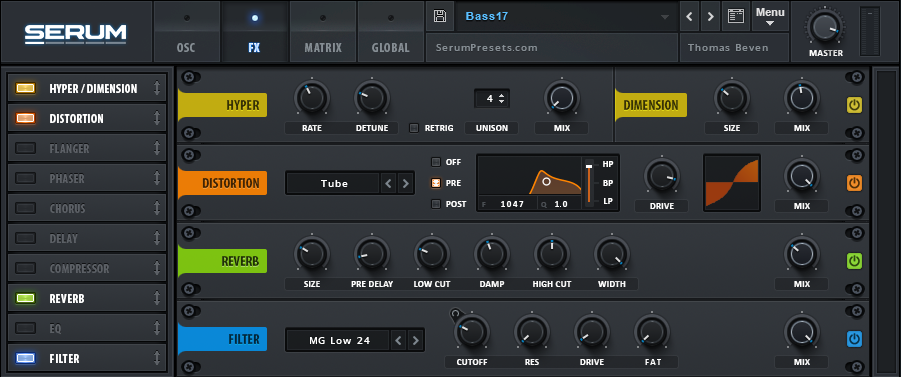The width and height of the screenshot is (901, 377).
Task: Turn off Hyper/Dimension power button
Action: tap(854, 105)
